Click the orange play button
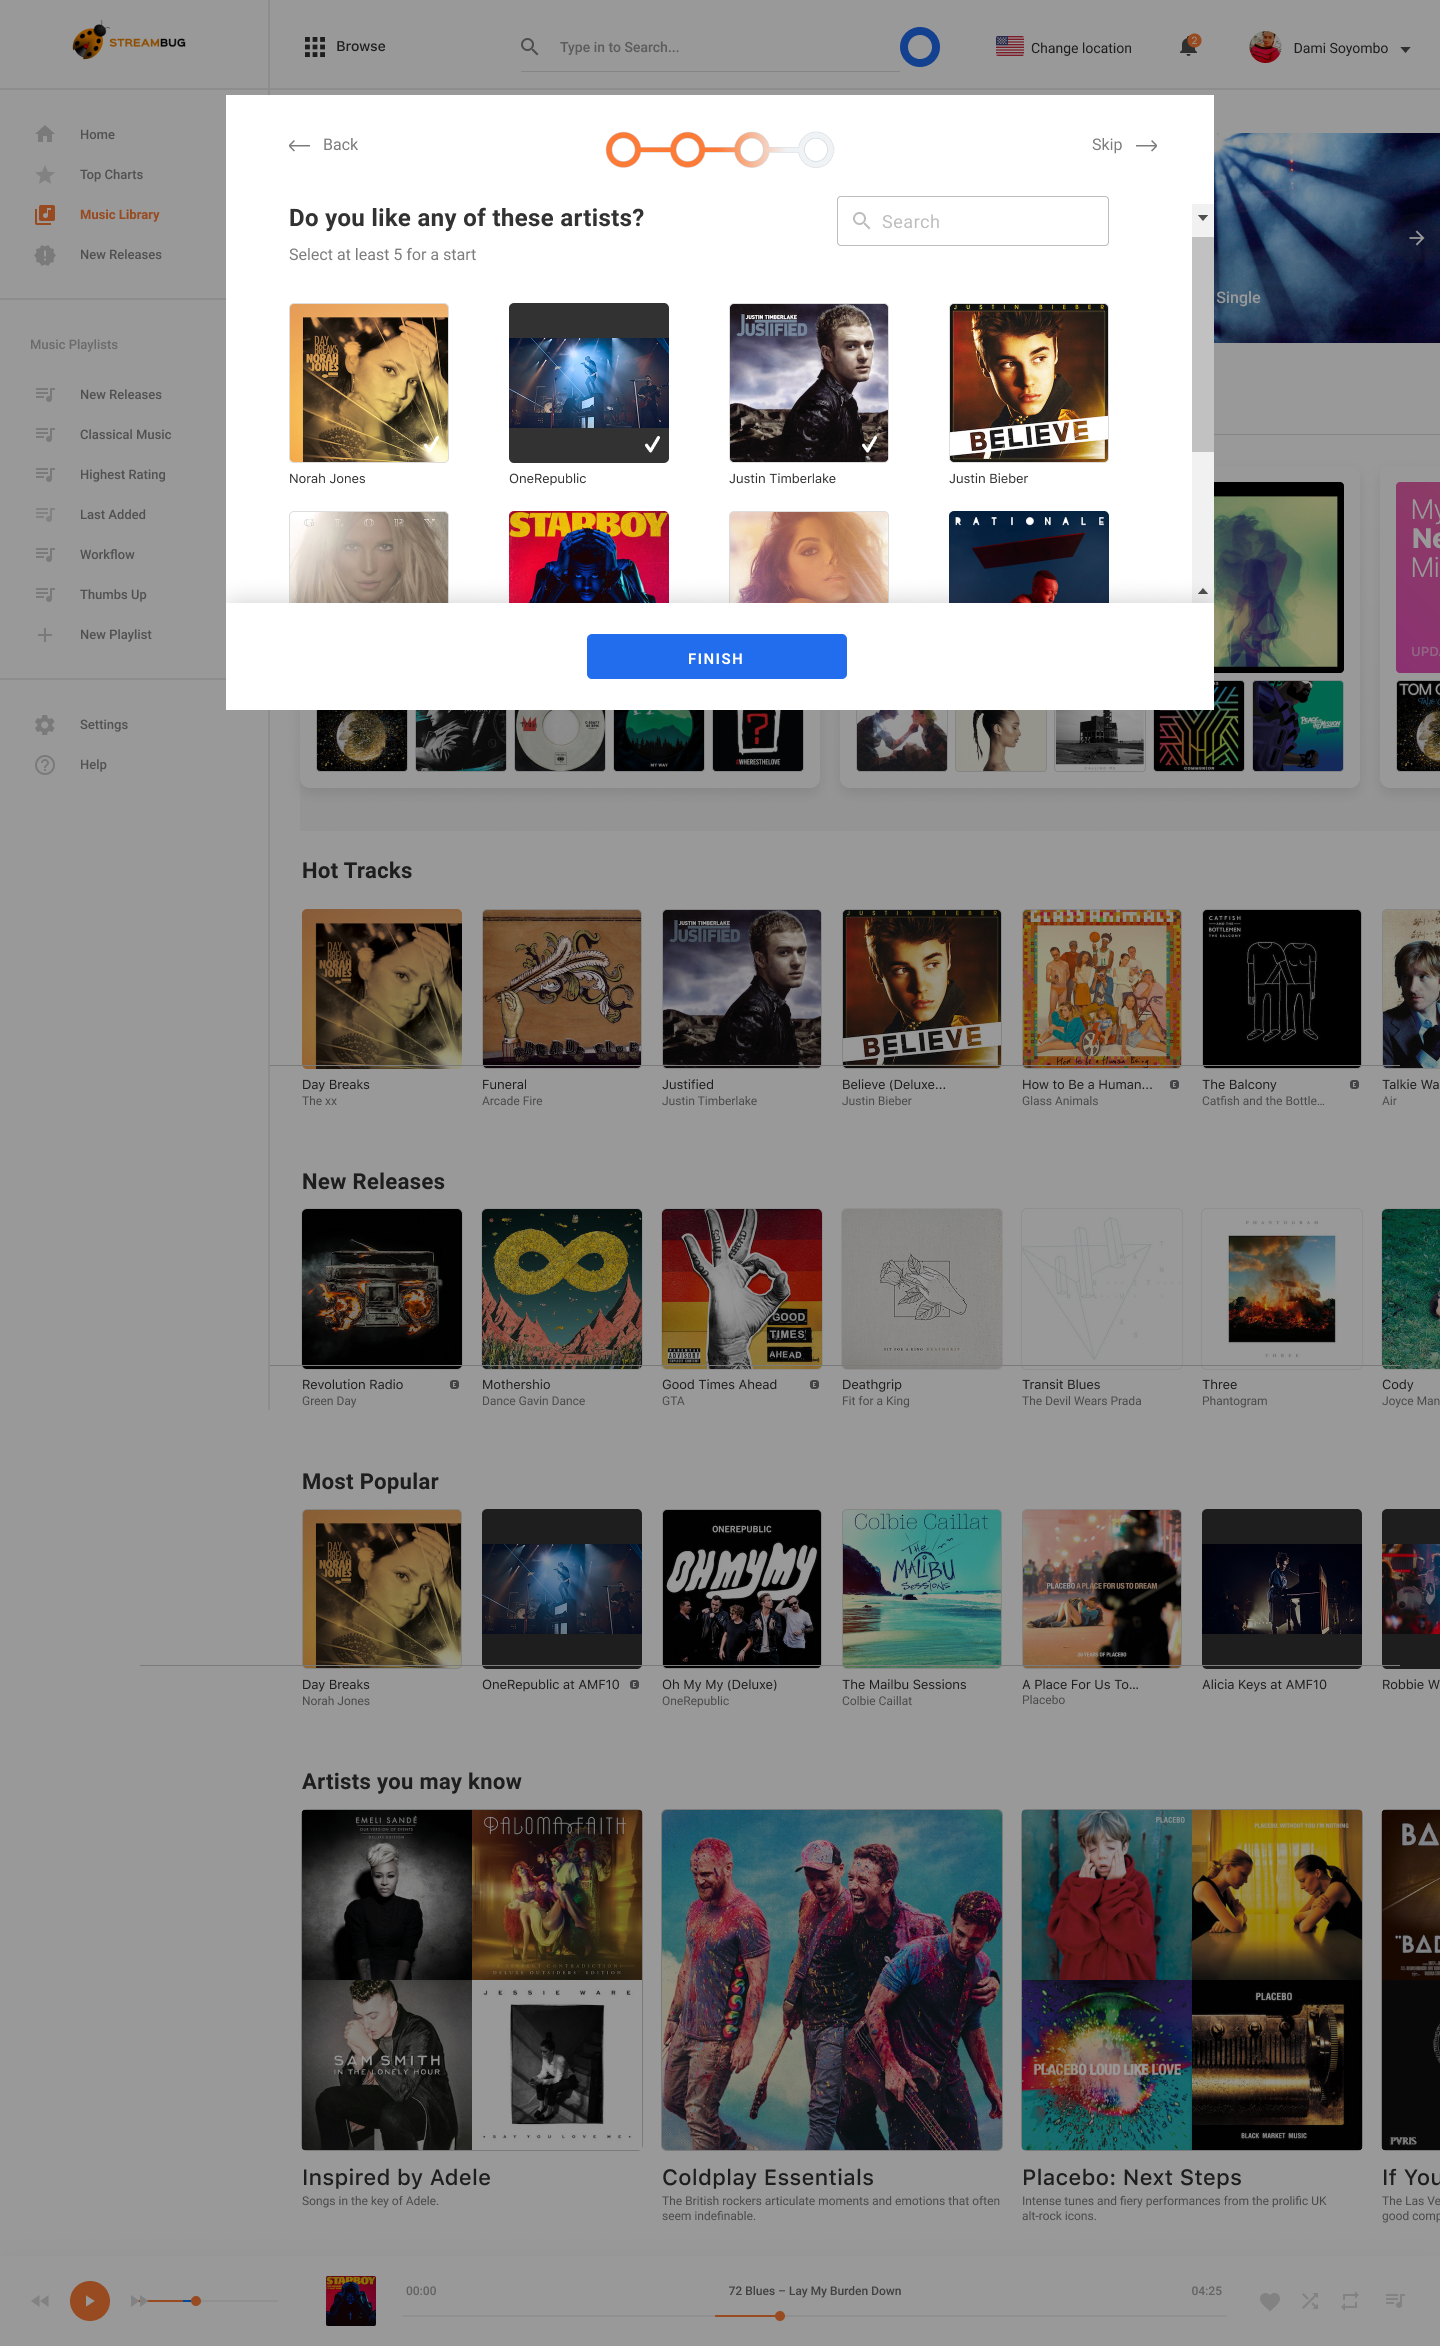Viewport: 1440px width, 2346px height. coord(90,2301)
